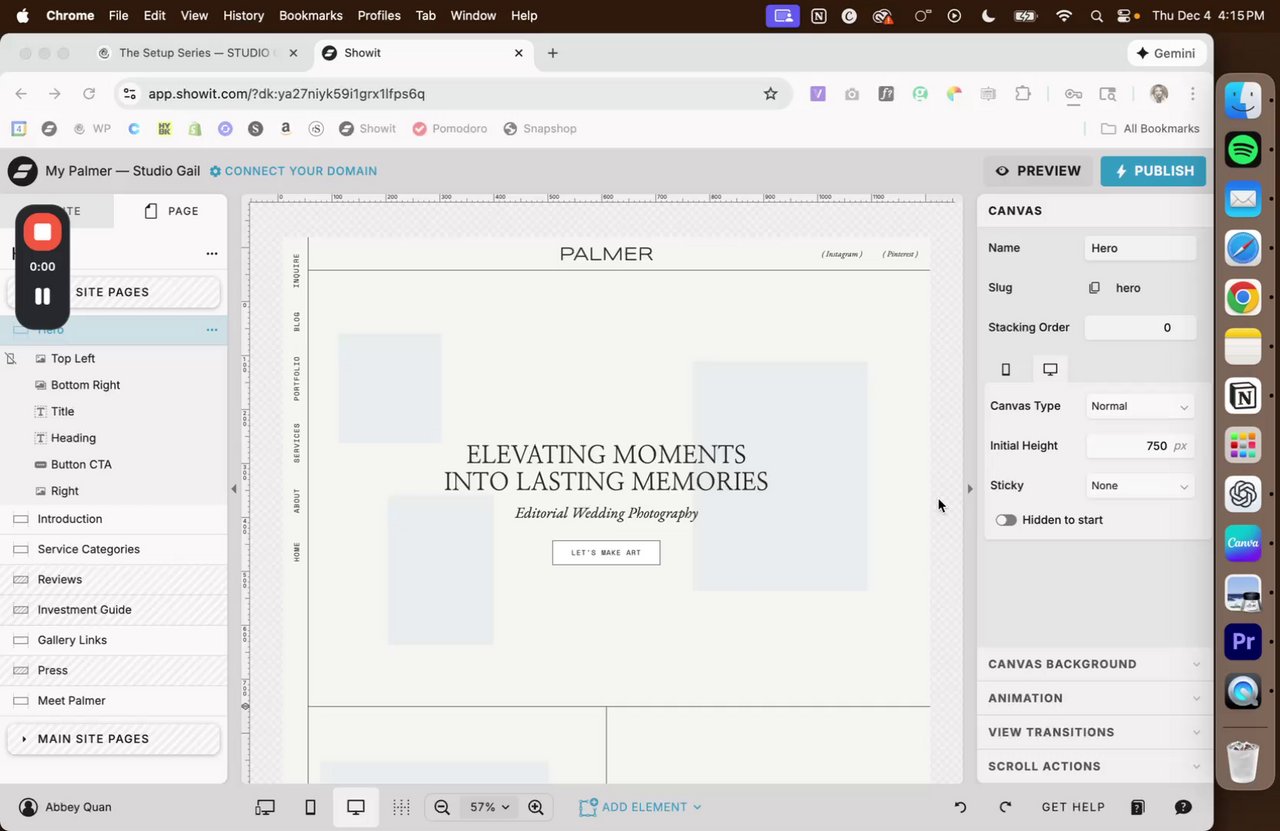The width and height of the screenshot is (1280, 831).
Task: Edit the Initial Height value field
Action: pos(1140,446)
